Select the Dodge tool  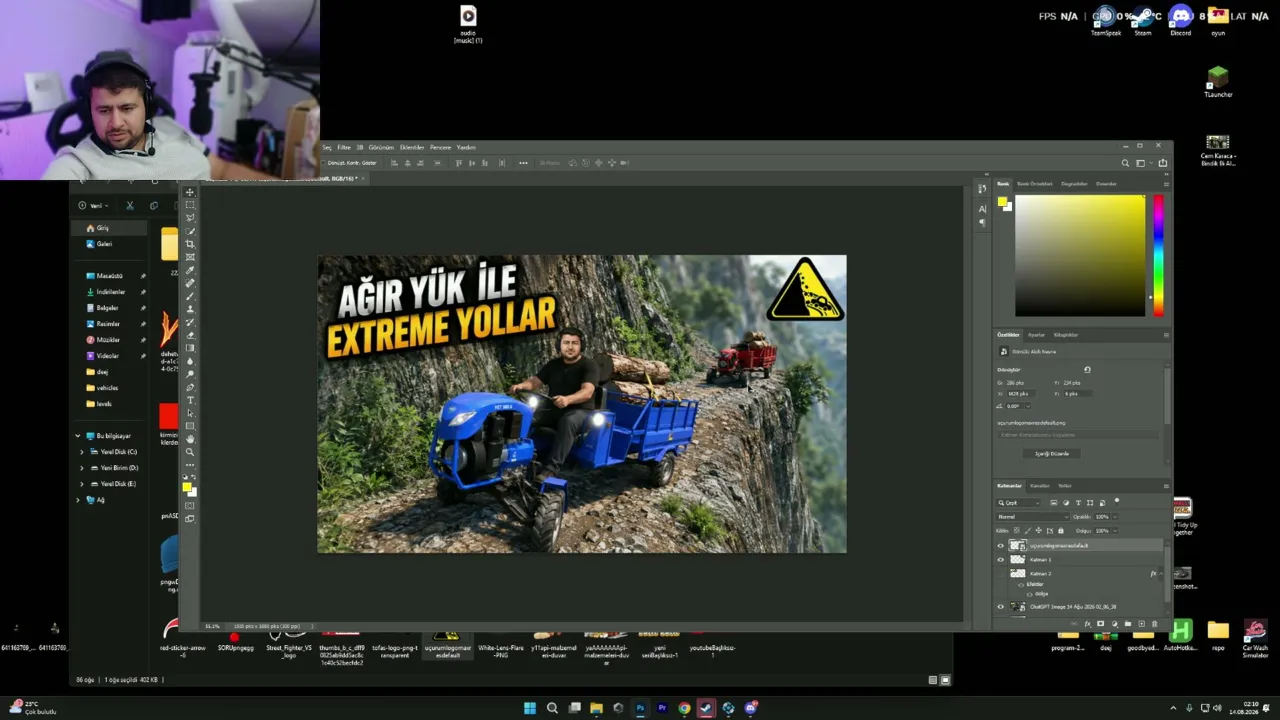(190, 374)
